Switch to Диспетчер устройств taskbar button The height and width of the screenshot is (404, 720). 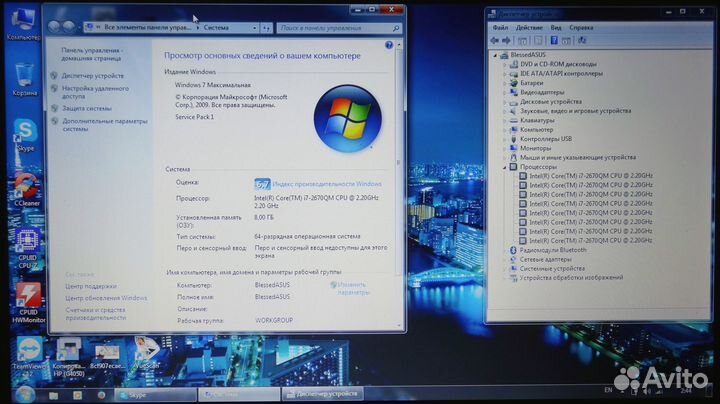click(322, 394)
